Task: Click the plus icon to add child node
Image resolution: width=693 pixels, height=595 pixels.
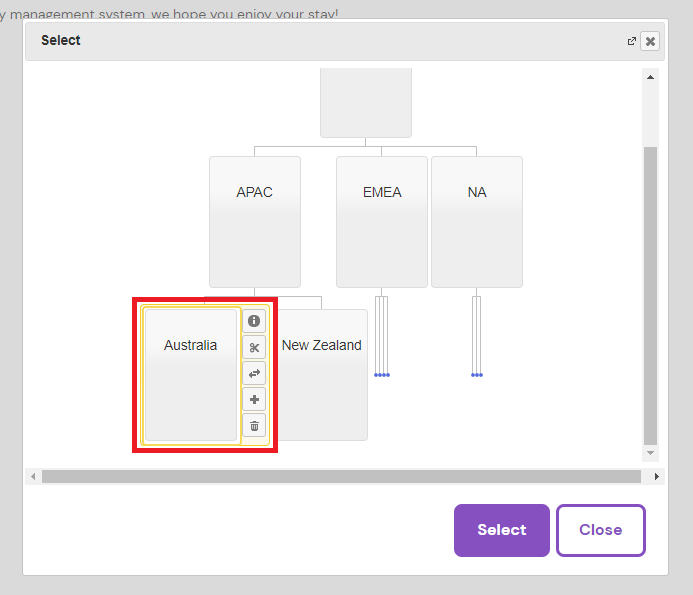Action: tap(254, 400)
